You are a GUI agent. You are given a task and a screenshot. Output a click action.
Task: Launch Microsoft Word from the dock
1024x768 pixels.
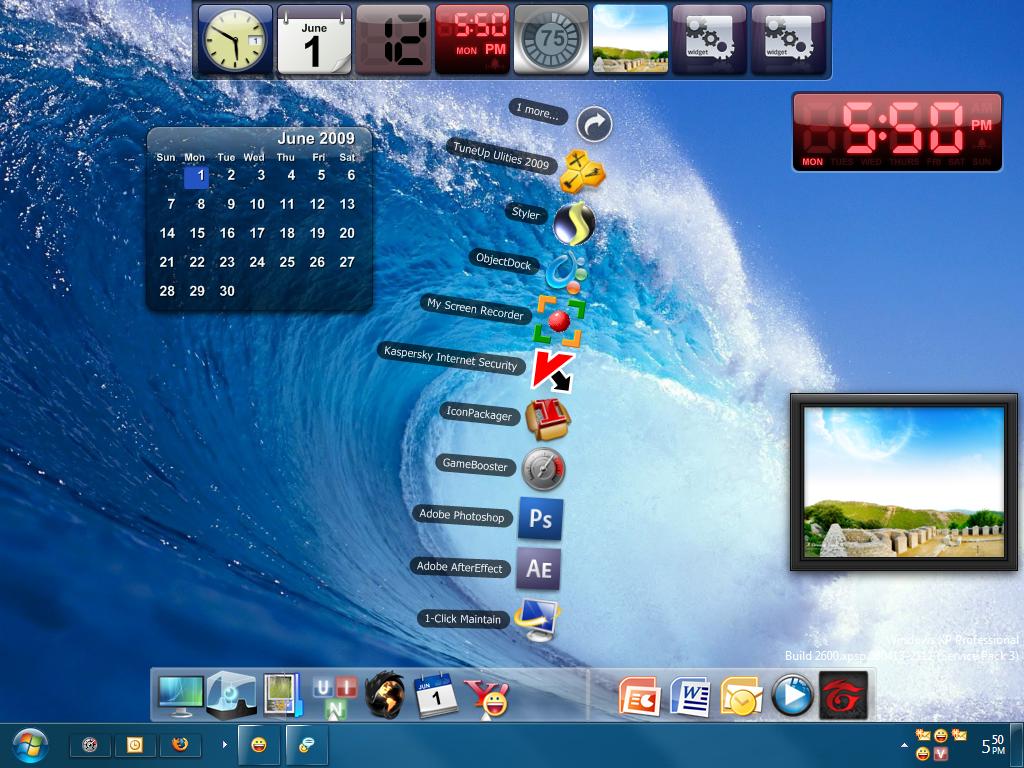point(690,696)
